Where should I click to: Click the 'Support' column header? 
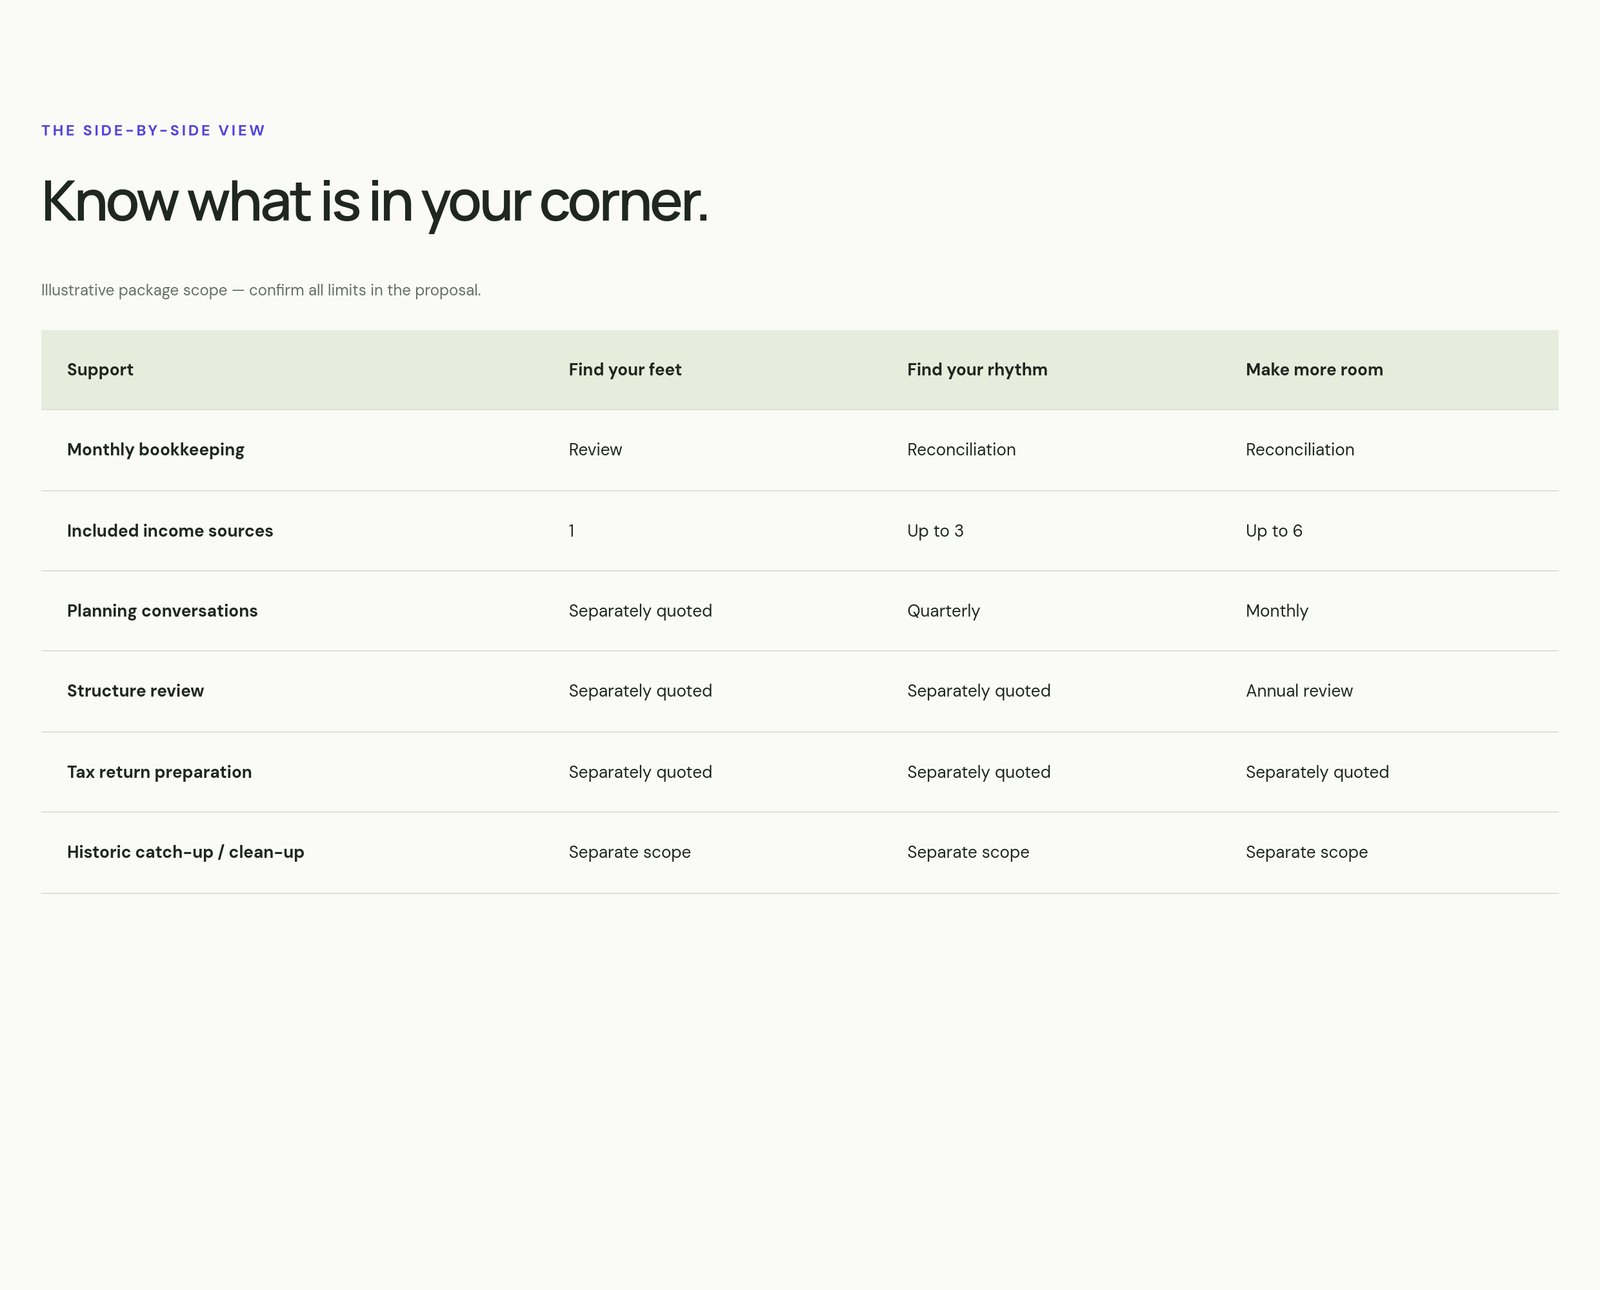pos(100,369)
